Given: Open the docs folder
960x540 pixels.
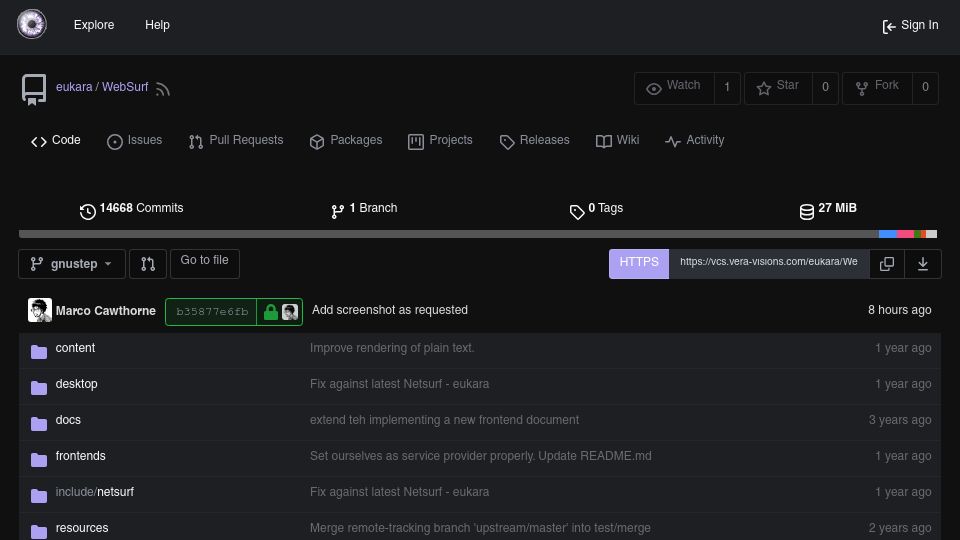Looking at the screenshot, I should coord(68,421).
